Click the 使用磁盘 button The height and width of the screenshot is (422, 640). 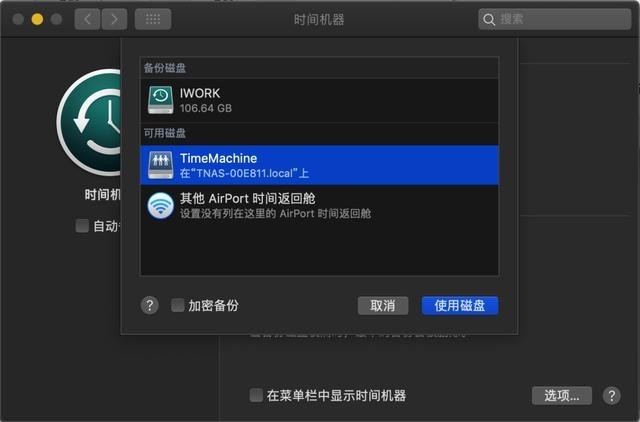[x=460, y=305]
